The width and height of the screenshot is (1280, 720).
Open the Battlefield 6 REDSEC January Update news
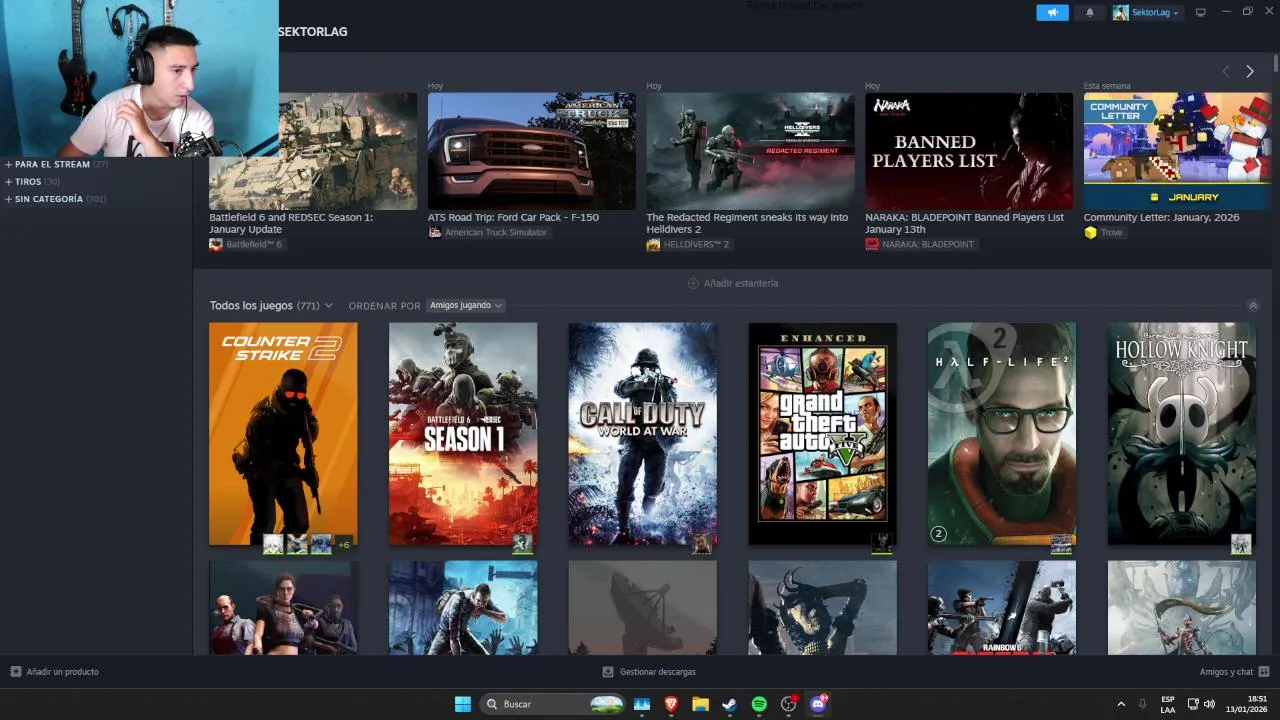click(313, 151)
